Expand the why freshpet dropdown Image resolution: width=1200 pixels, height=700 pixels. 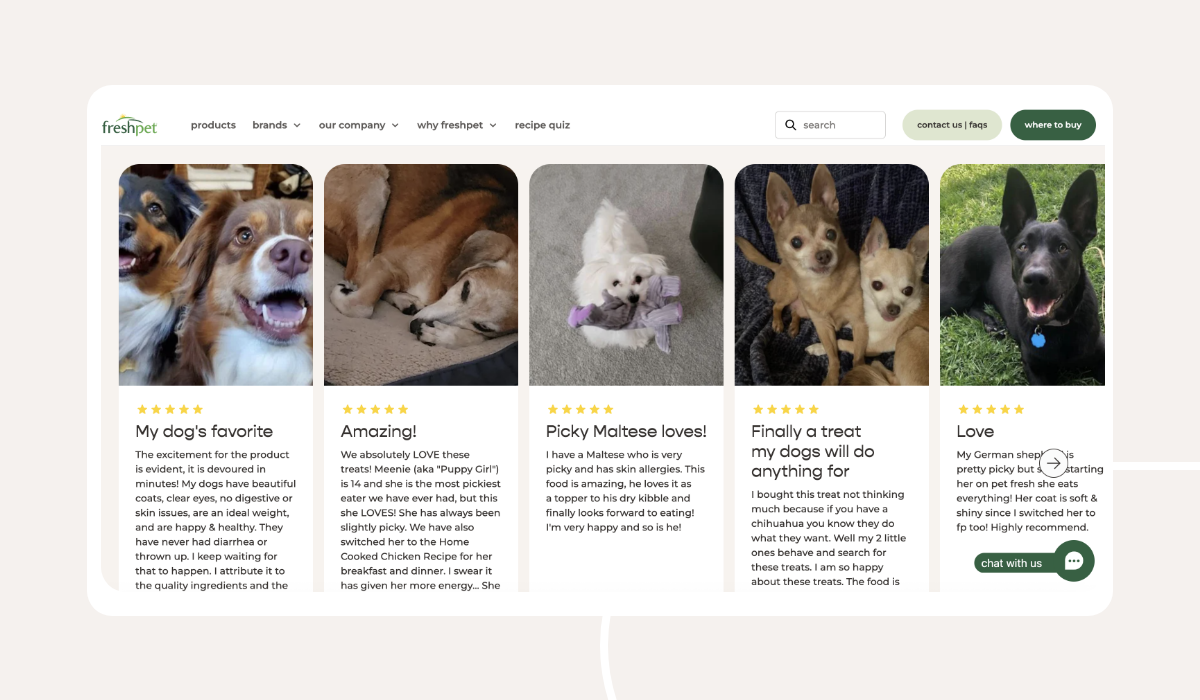[x=456, y=125]
